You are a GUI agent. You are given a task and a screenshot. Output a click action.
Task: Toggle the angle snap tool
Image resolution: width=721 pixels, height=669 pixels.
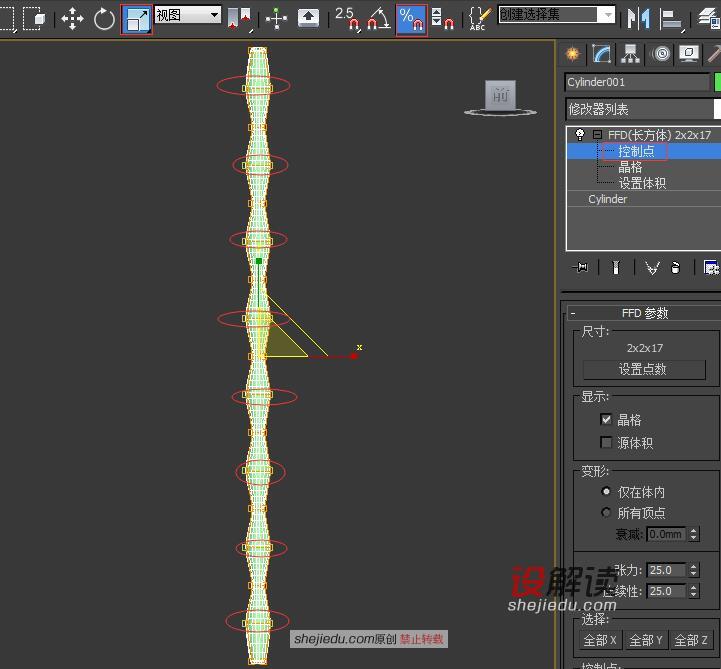(378, 19)
